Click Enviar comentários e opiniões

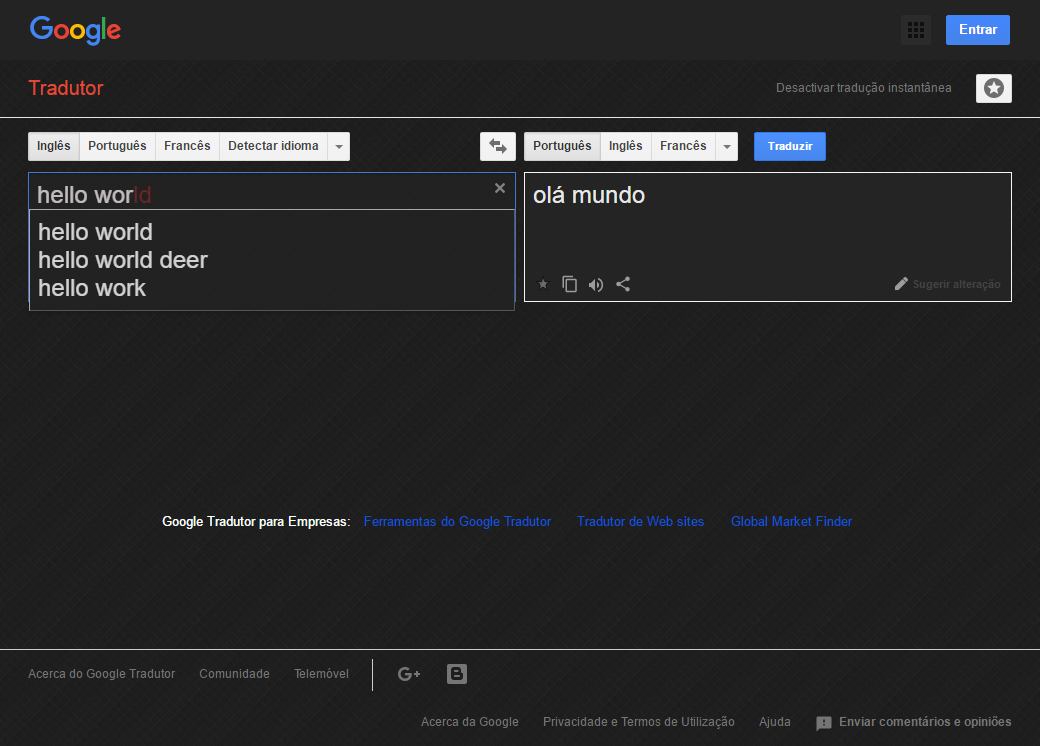913,722
